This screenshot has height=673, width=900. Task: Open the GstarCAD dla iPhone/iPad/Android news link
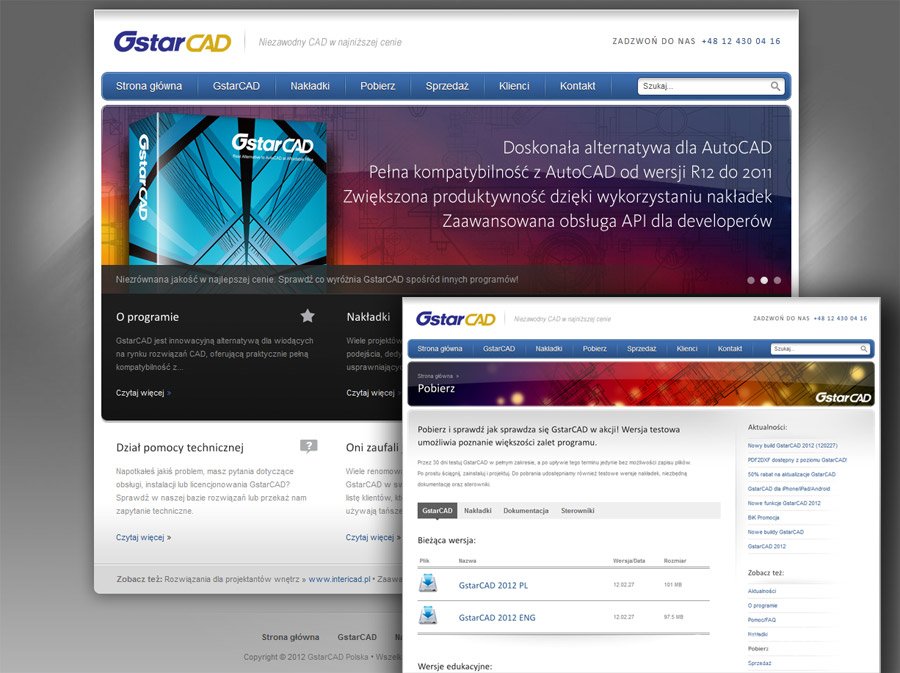(789, 489)
